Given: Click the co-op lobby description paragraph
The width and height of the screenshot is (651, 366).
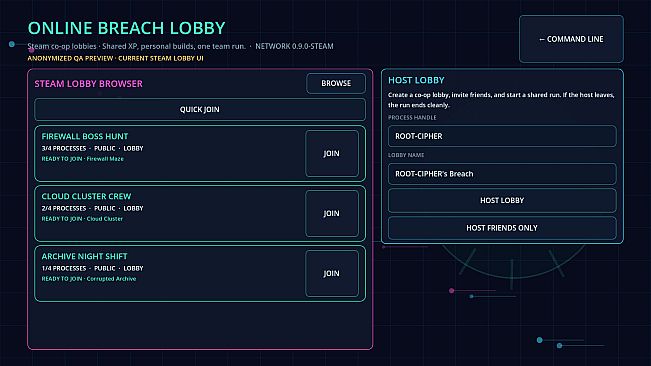Looking at the screenshot, I should [501, 100].
